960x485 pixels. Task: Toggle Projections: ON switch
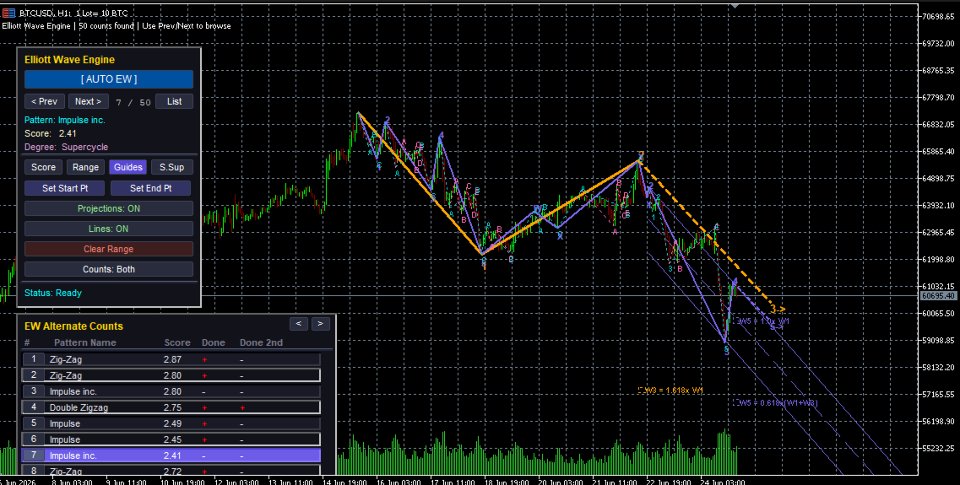click(x=108, y=208)
